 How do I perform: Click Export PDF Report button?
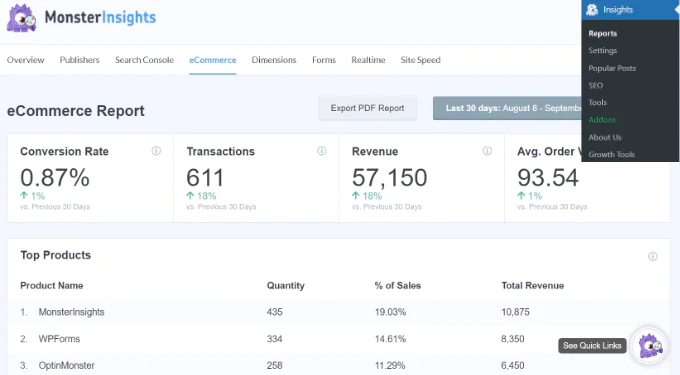[x=367, y=108]
